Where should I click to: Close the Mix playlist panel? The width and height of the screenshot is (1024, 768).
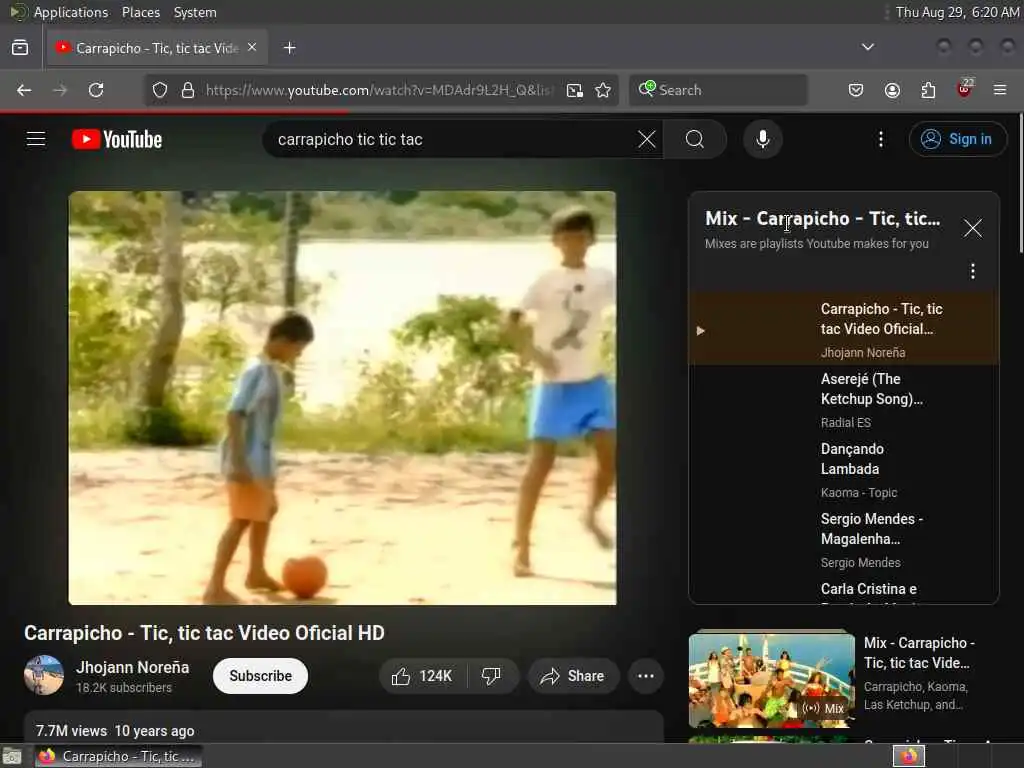click(972, 228)
